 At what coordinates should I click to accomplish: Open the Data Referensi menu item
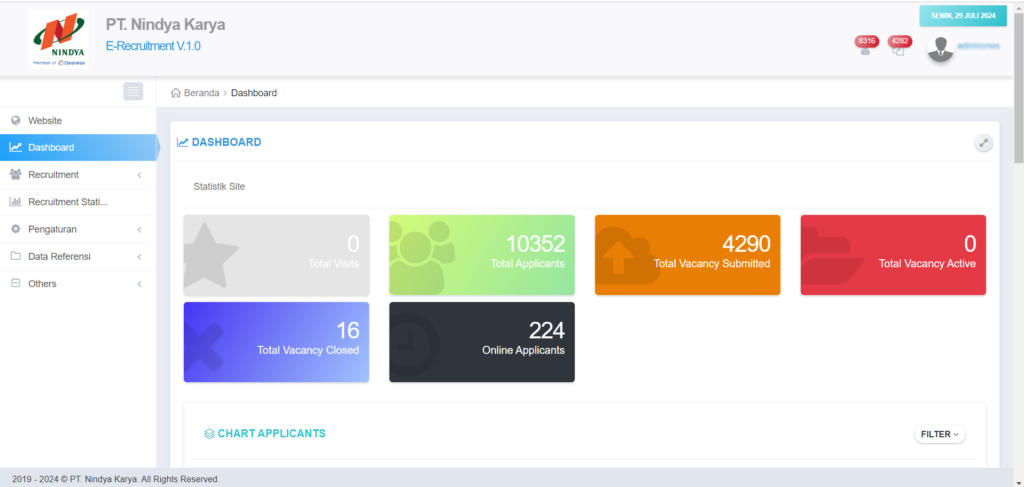click(59, 256)
